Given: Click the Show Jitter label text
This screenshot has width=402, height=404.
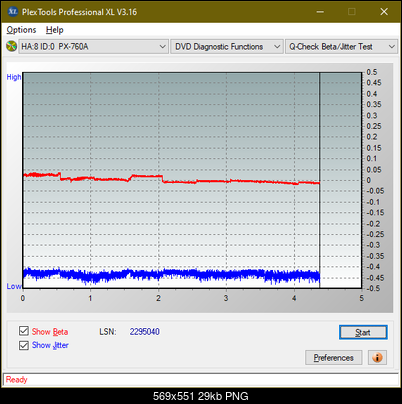Looking at the screenshot, I should coord(50,345).
